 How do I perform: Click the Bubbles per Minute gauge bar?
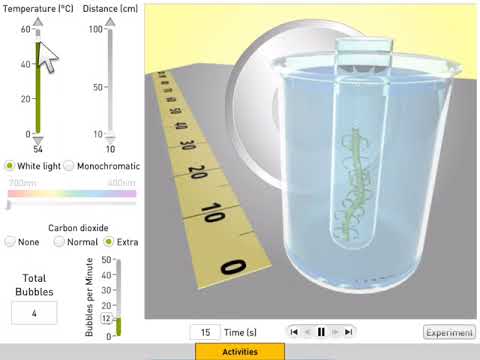(118, 297)
